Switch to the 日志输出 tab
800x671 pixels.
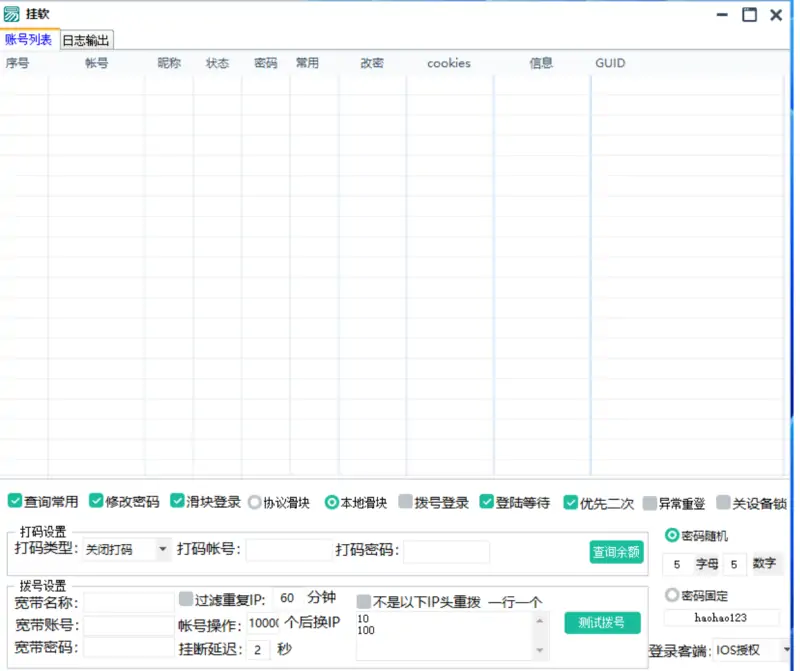(84, 40)
